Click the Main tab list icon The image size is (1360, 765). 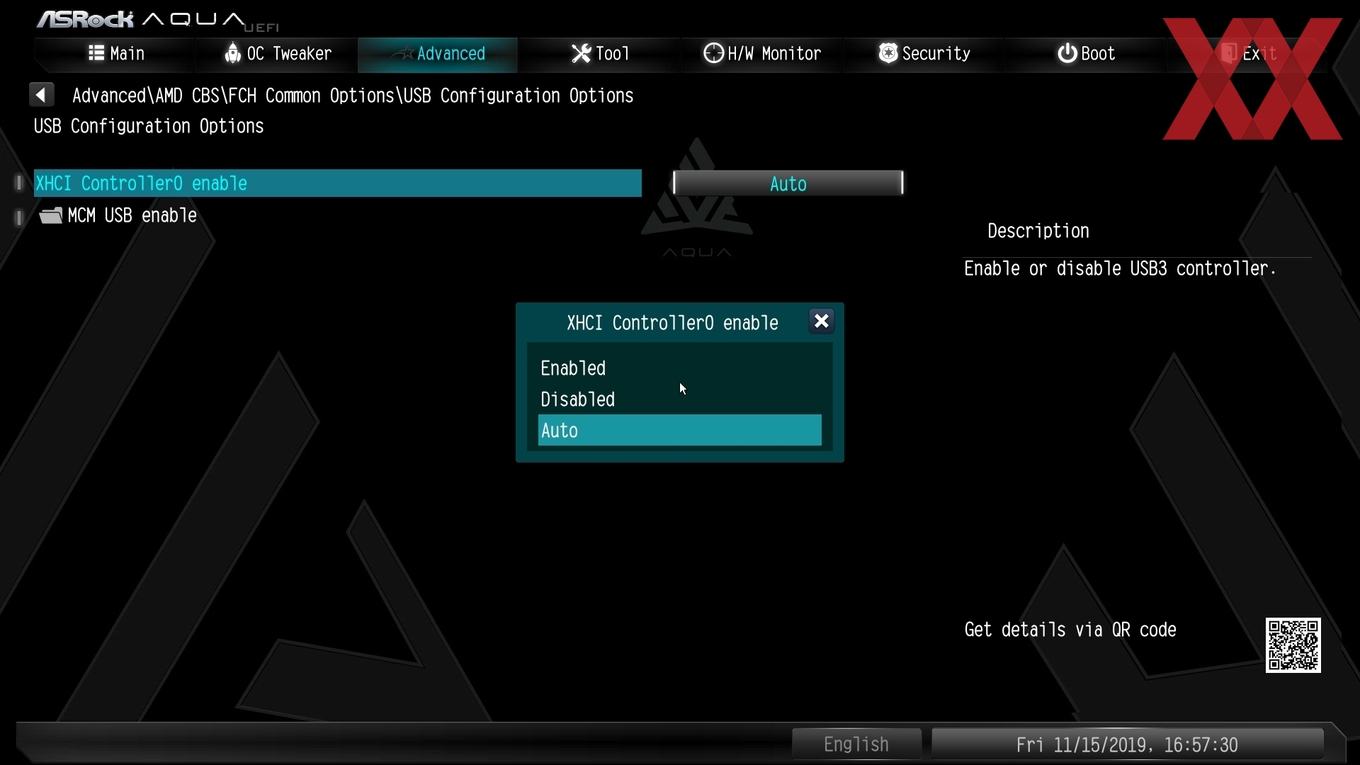pos(96,53)
